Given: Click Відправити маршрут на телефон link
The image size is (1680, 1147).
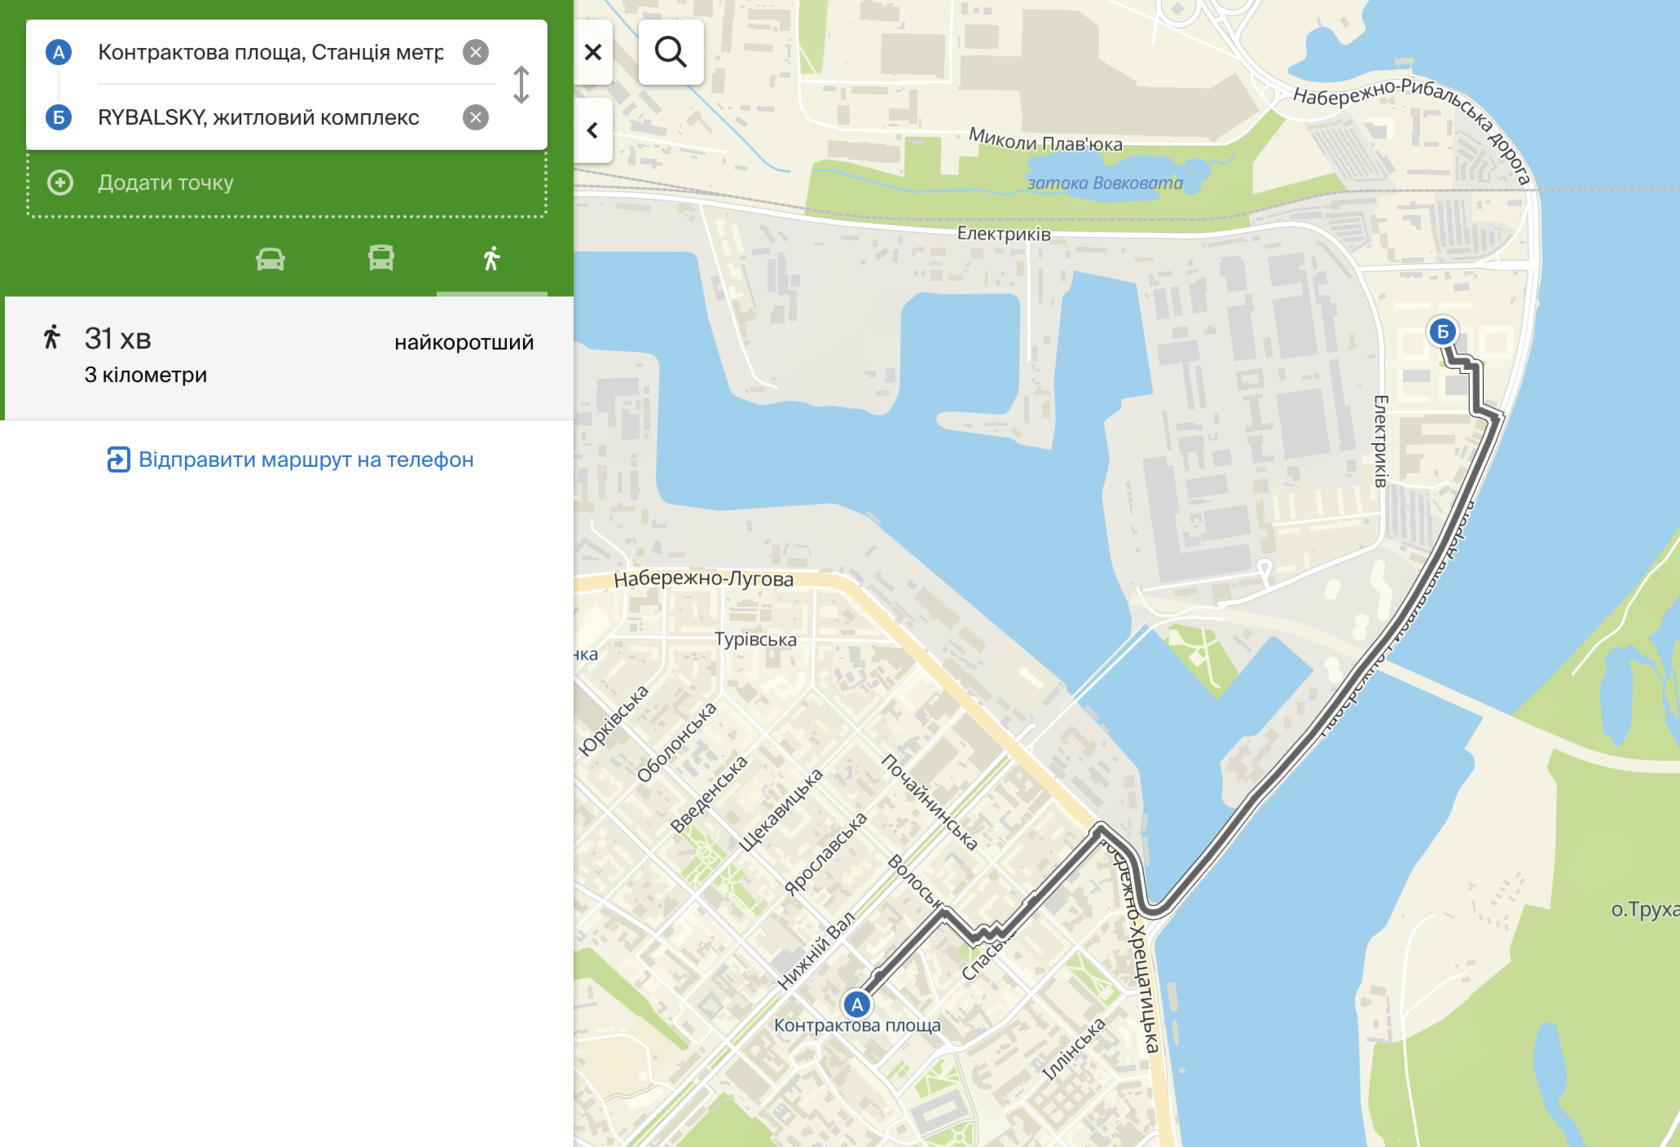Looking at the screenshot, I should tap(305, 460).
